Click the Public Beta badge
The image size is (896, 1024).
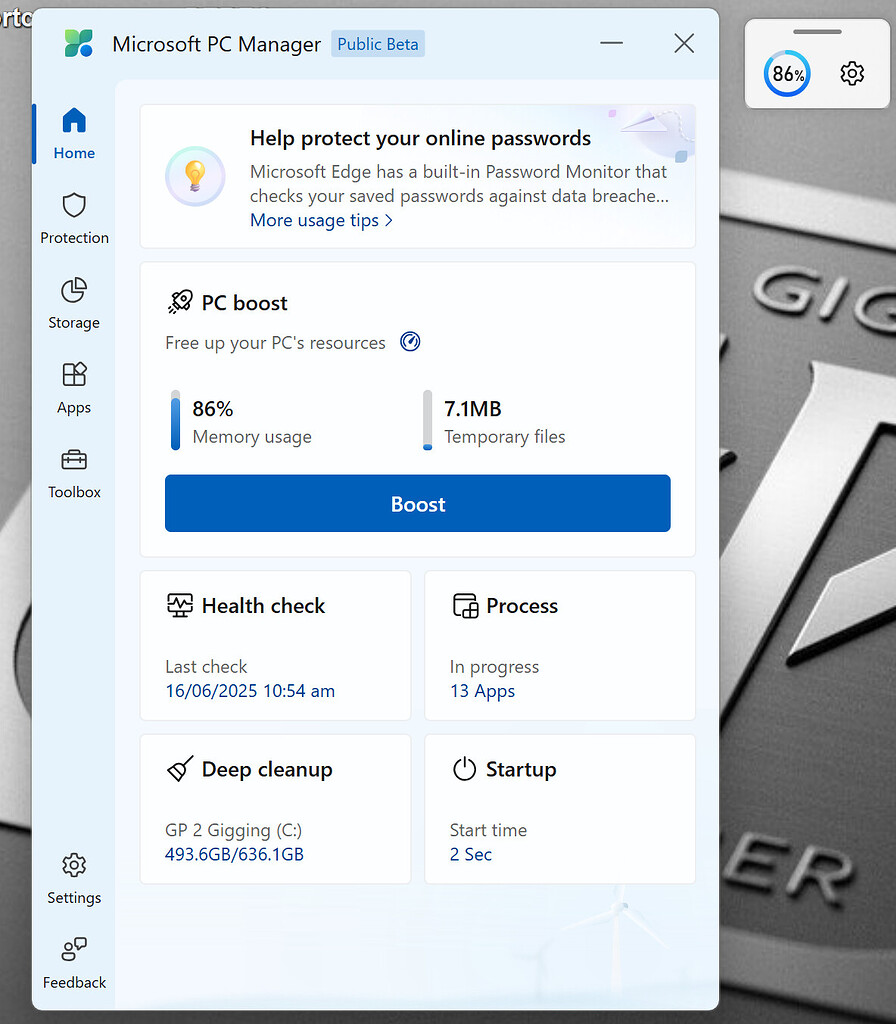377,43
